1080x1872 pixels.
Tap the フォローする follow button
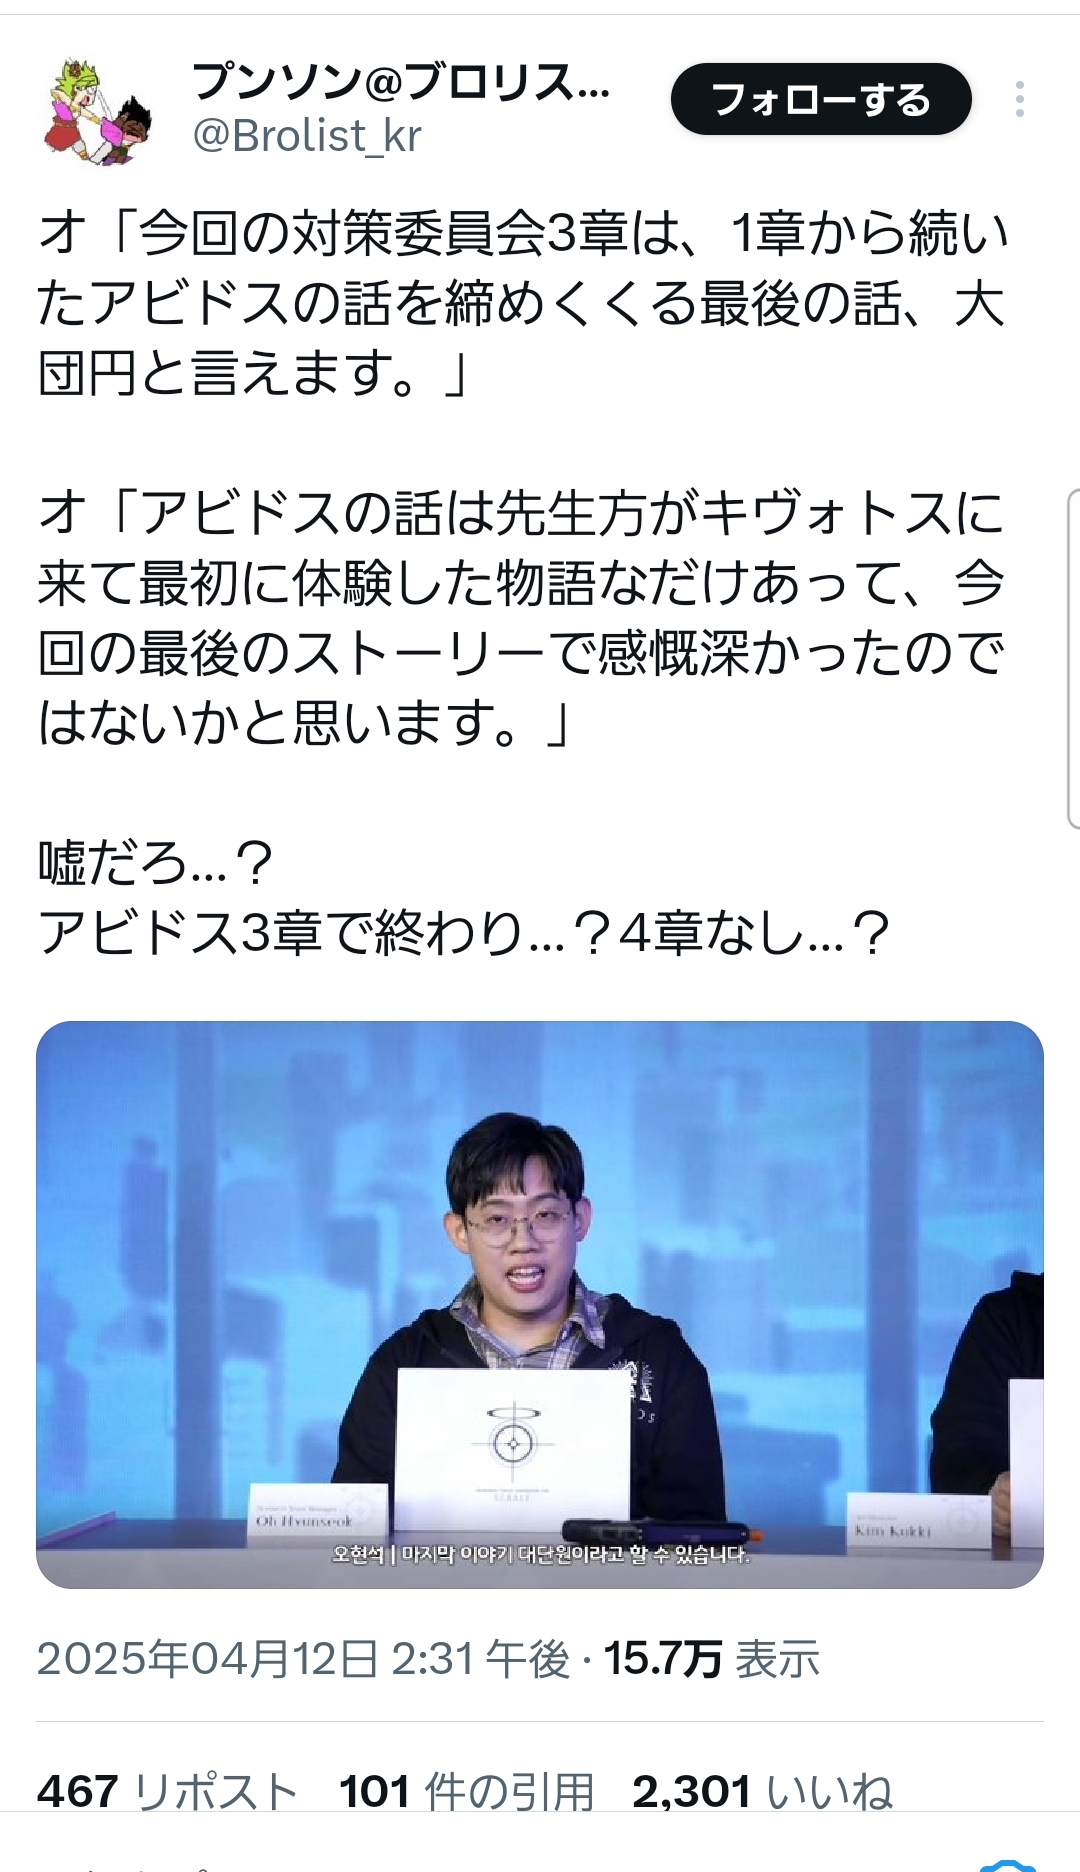(x=821, y=99)
